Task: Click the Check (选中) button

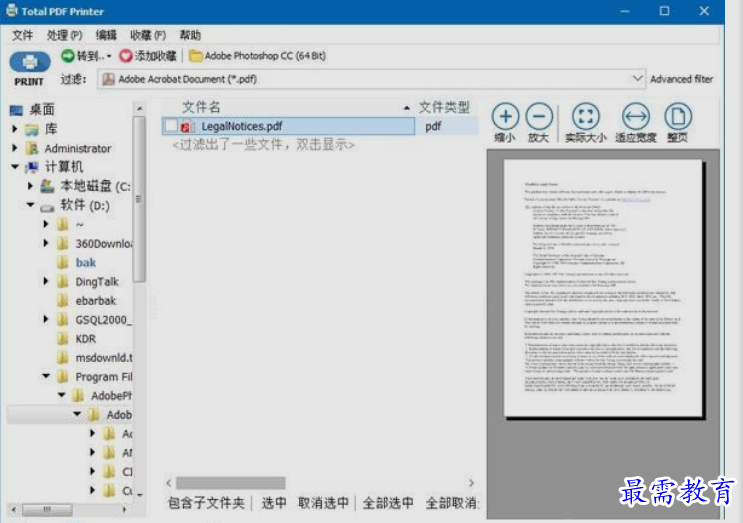Action: [274, 503]
